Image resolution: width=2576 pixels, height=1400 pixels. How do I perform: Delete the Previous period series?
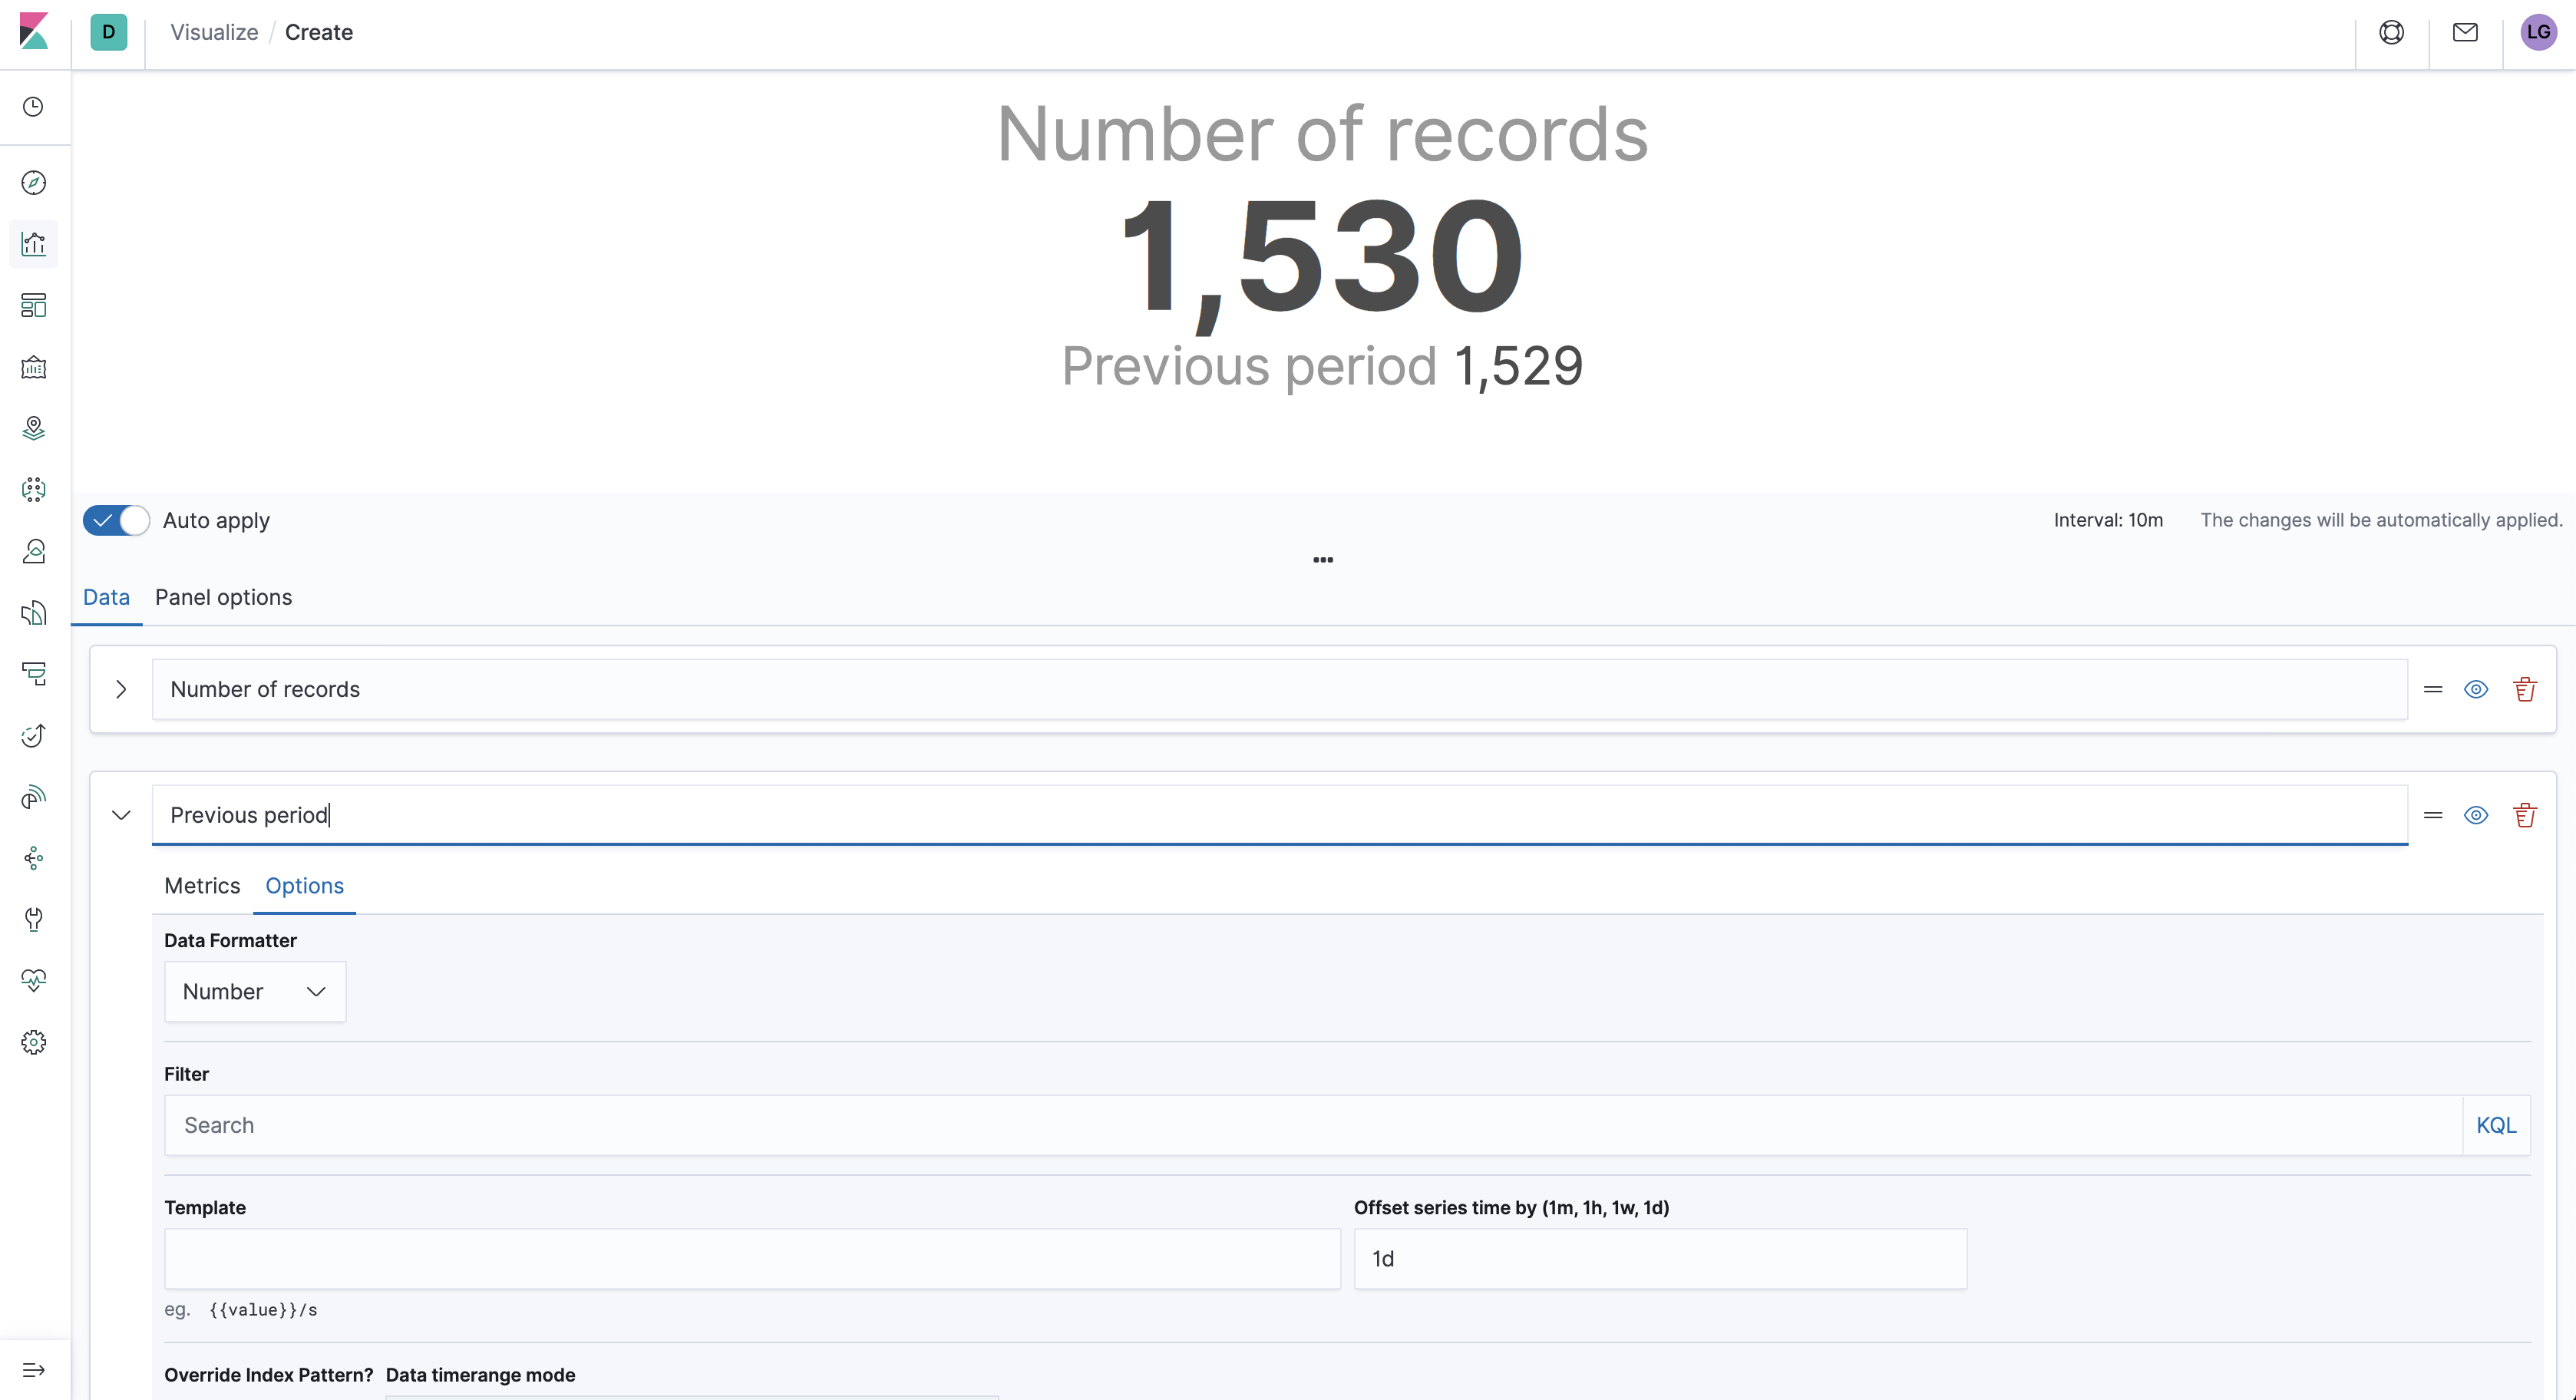point(2524,815)
